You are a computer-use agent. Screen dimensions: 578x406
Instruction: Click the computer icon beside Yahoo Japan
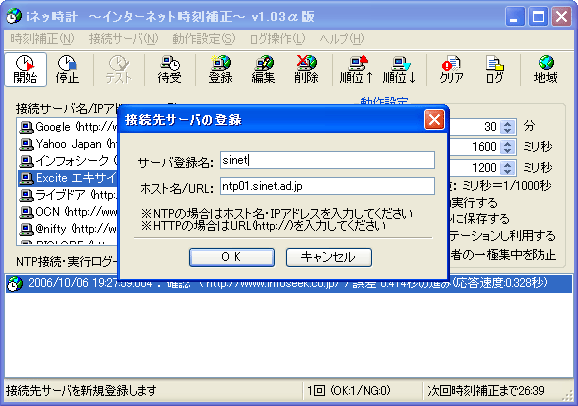click(x=26, y=144)
